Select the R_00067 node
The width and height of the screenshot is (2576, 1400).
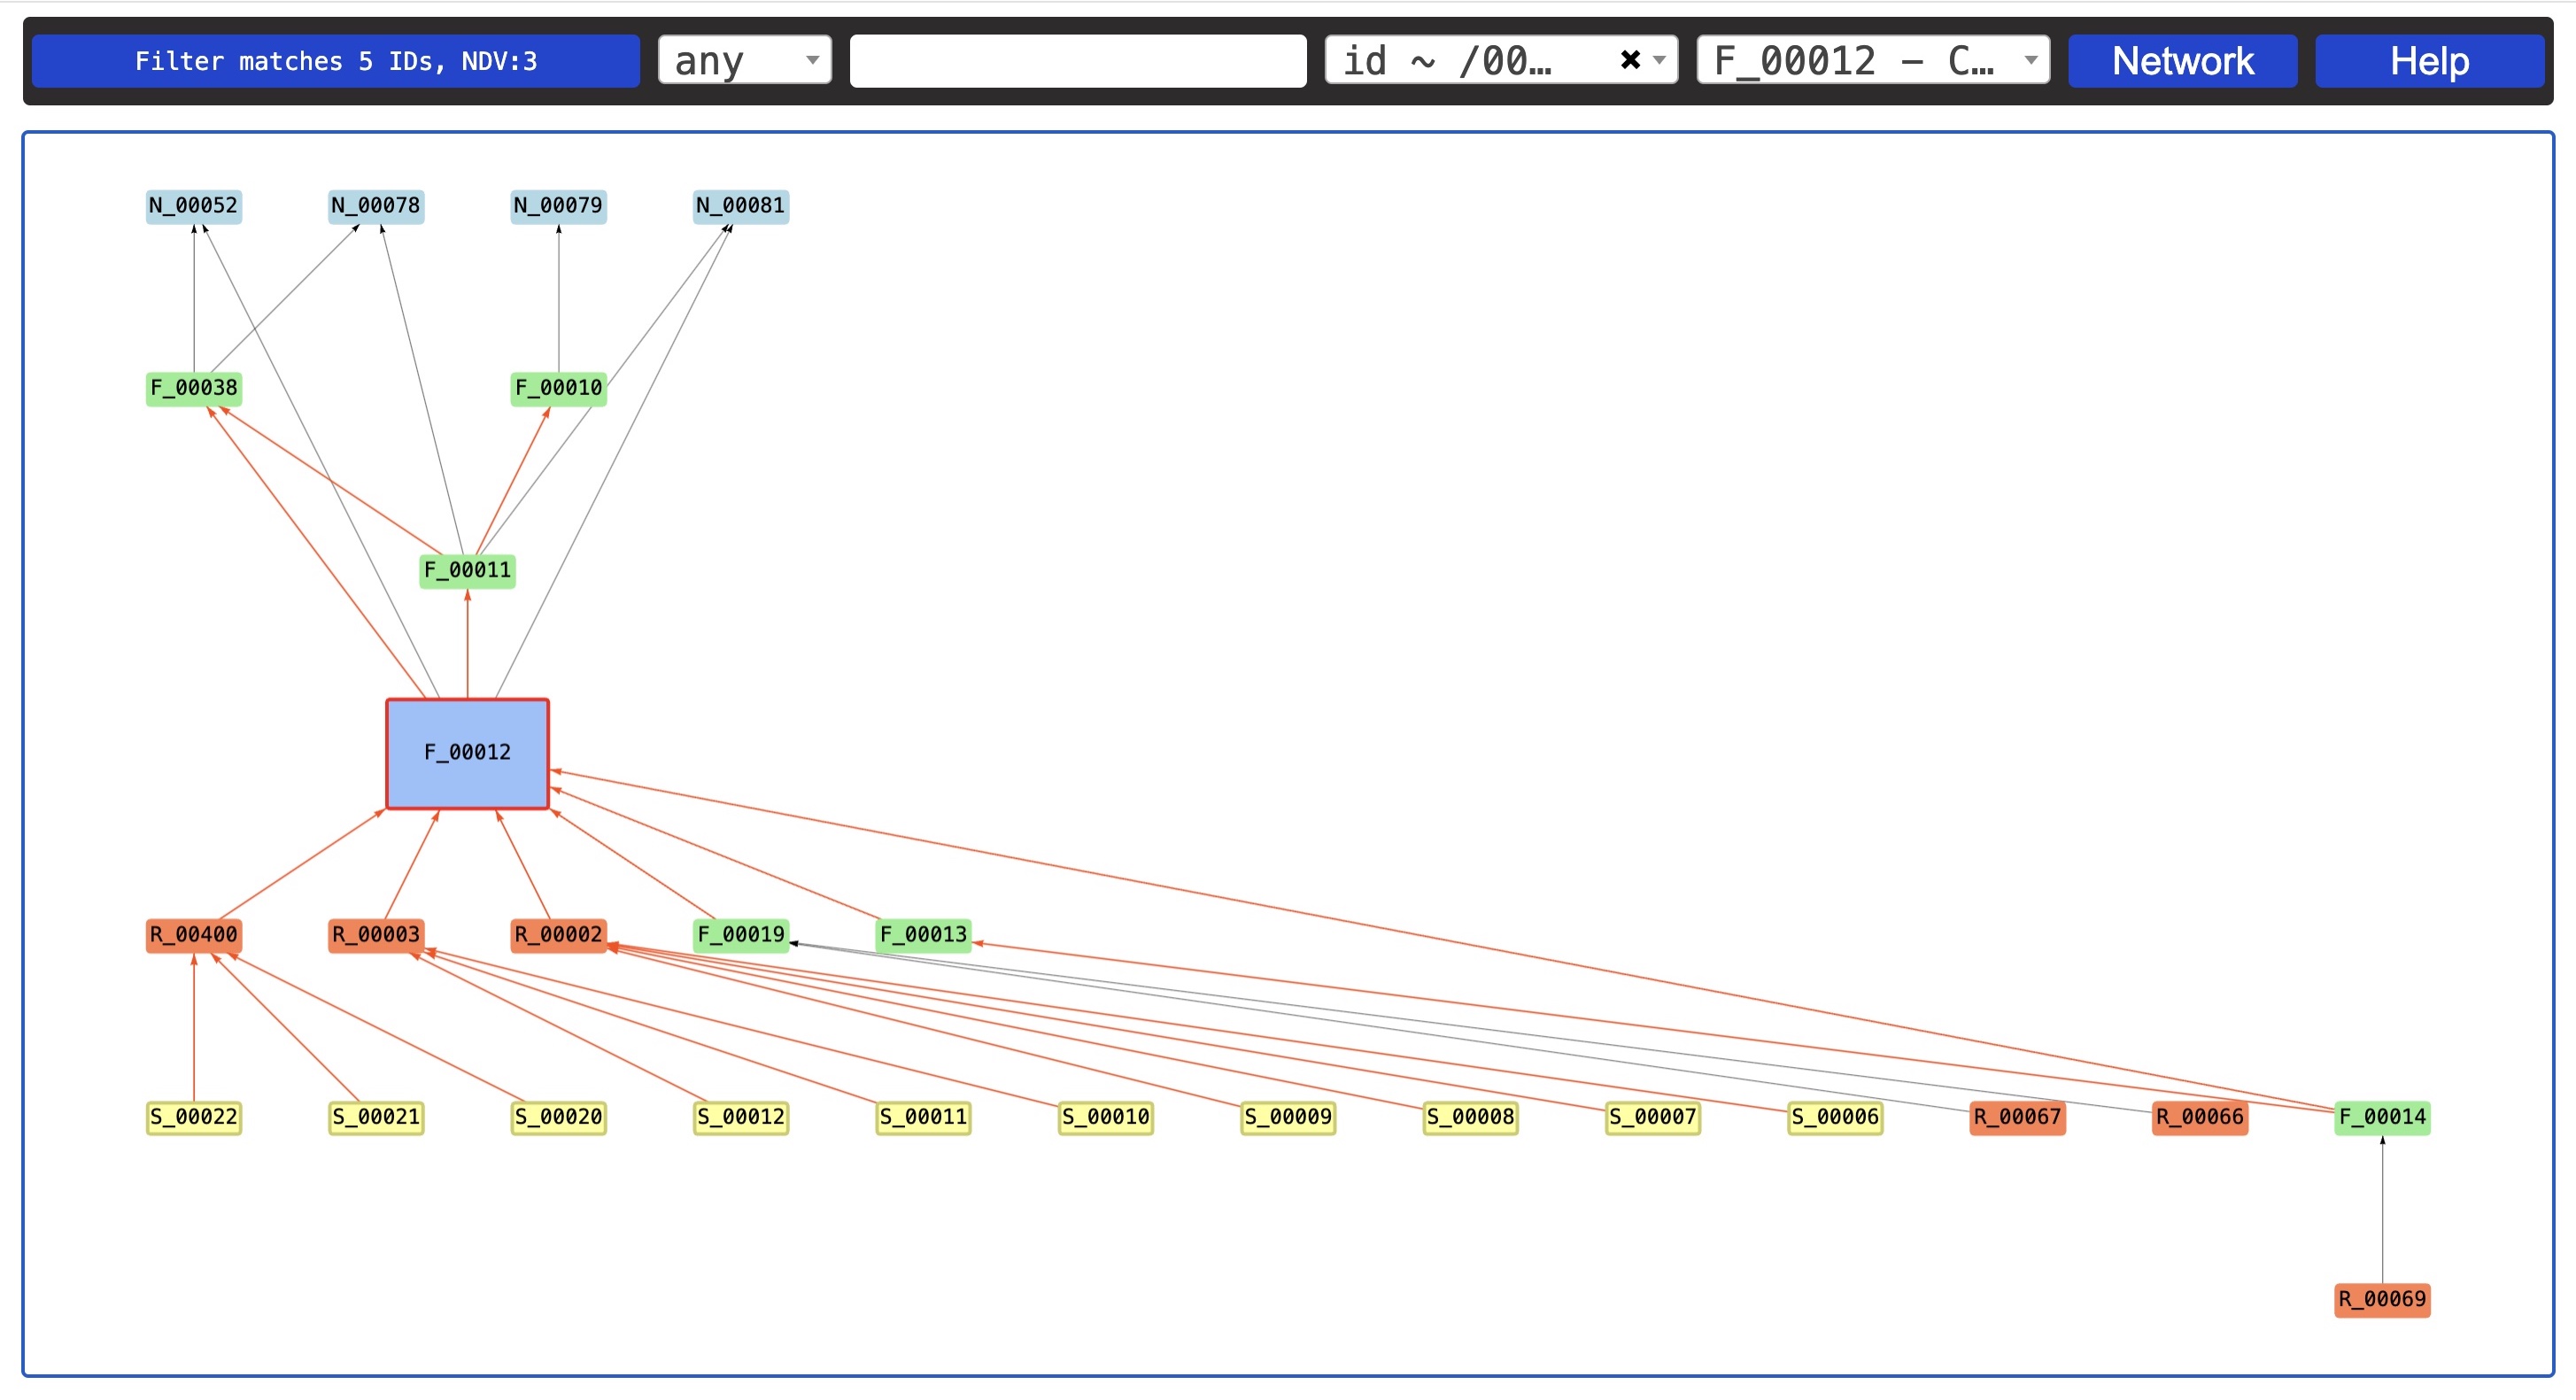(x=2016, y=1117)
